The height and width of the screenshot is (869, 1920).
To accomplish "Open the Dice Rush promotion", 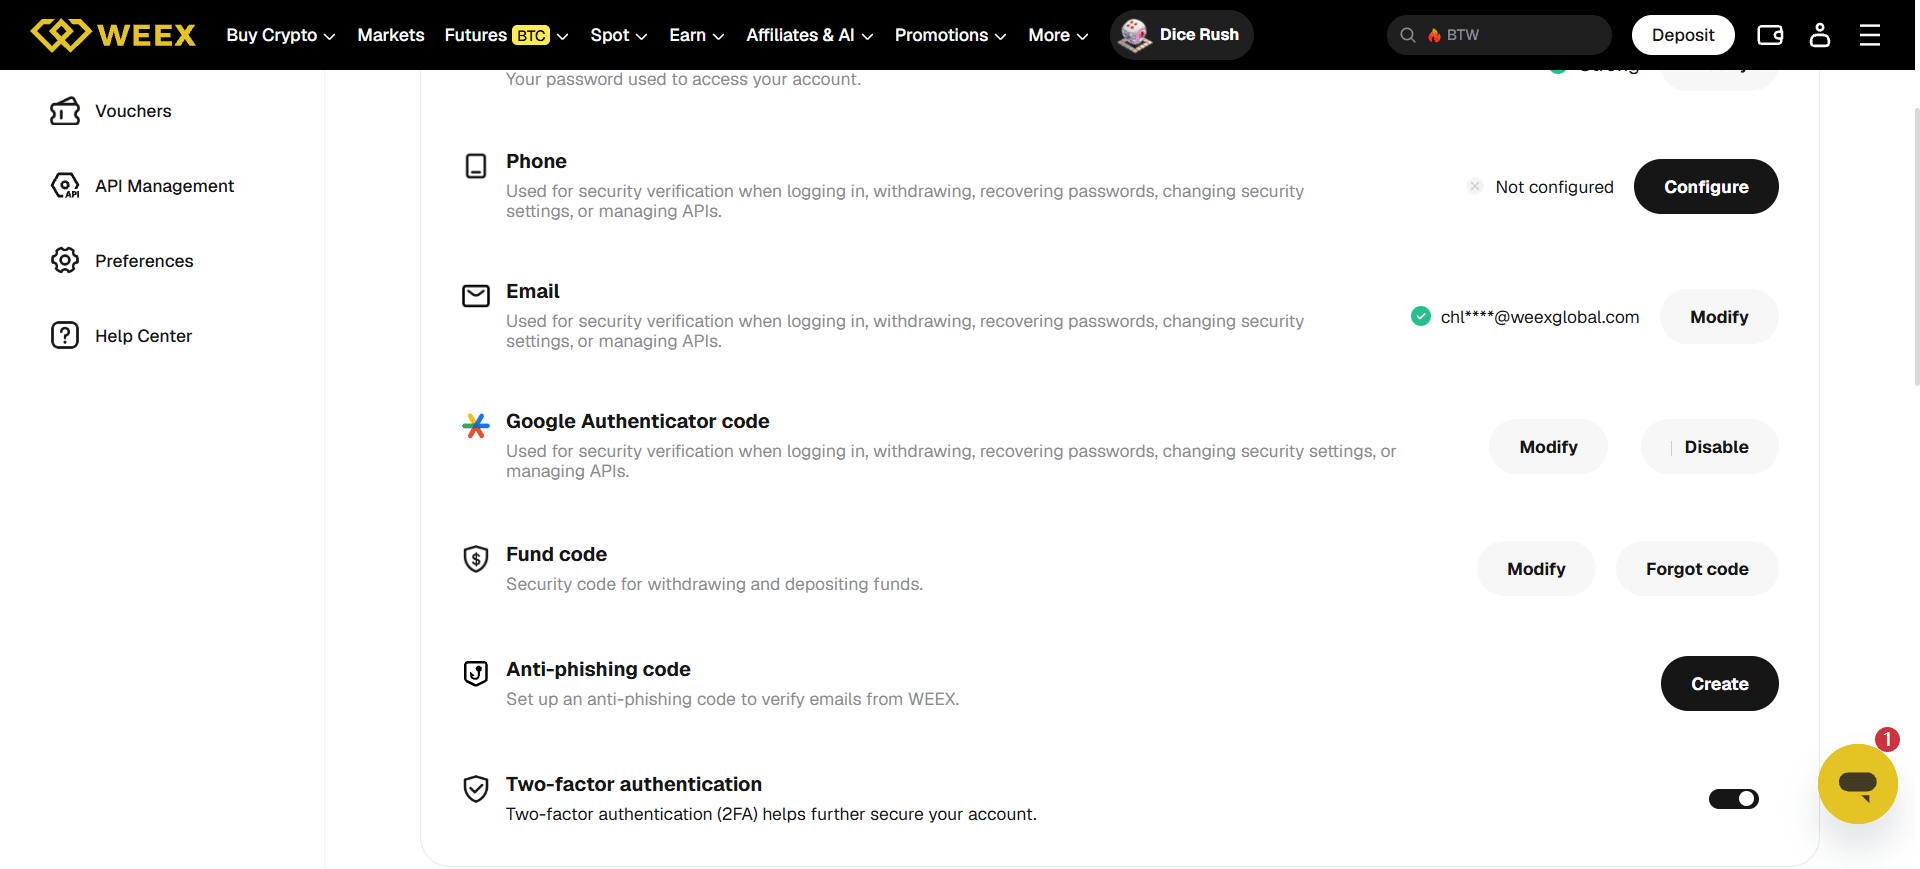I will click(x=1182, y=35).
